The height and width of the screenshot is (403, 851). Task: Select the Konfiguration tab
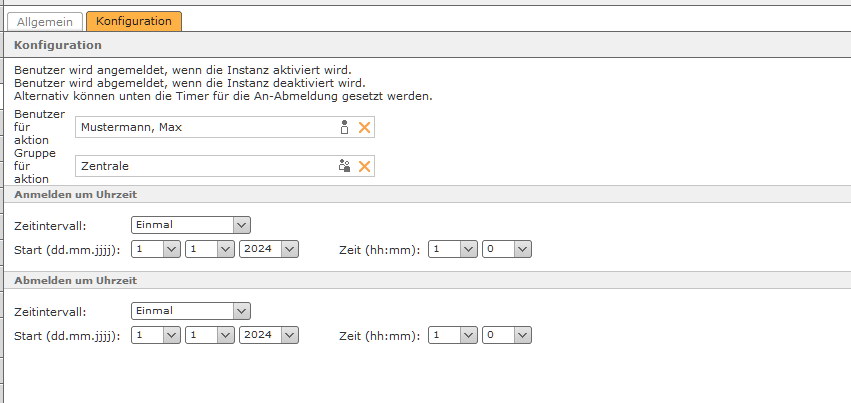134,21
